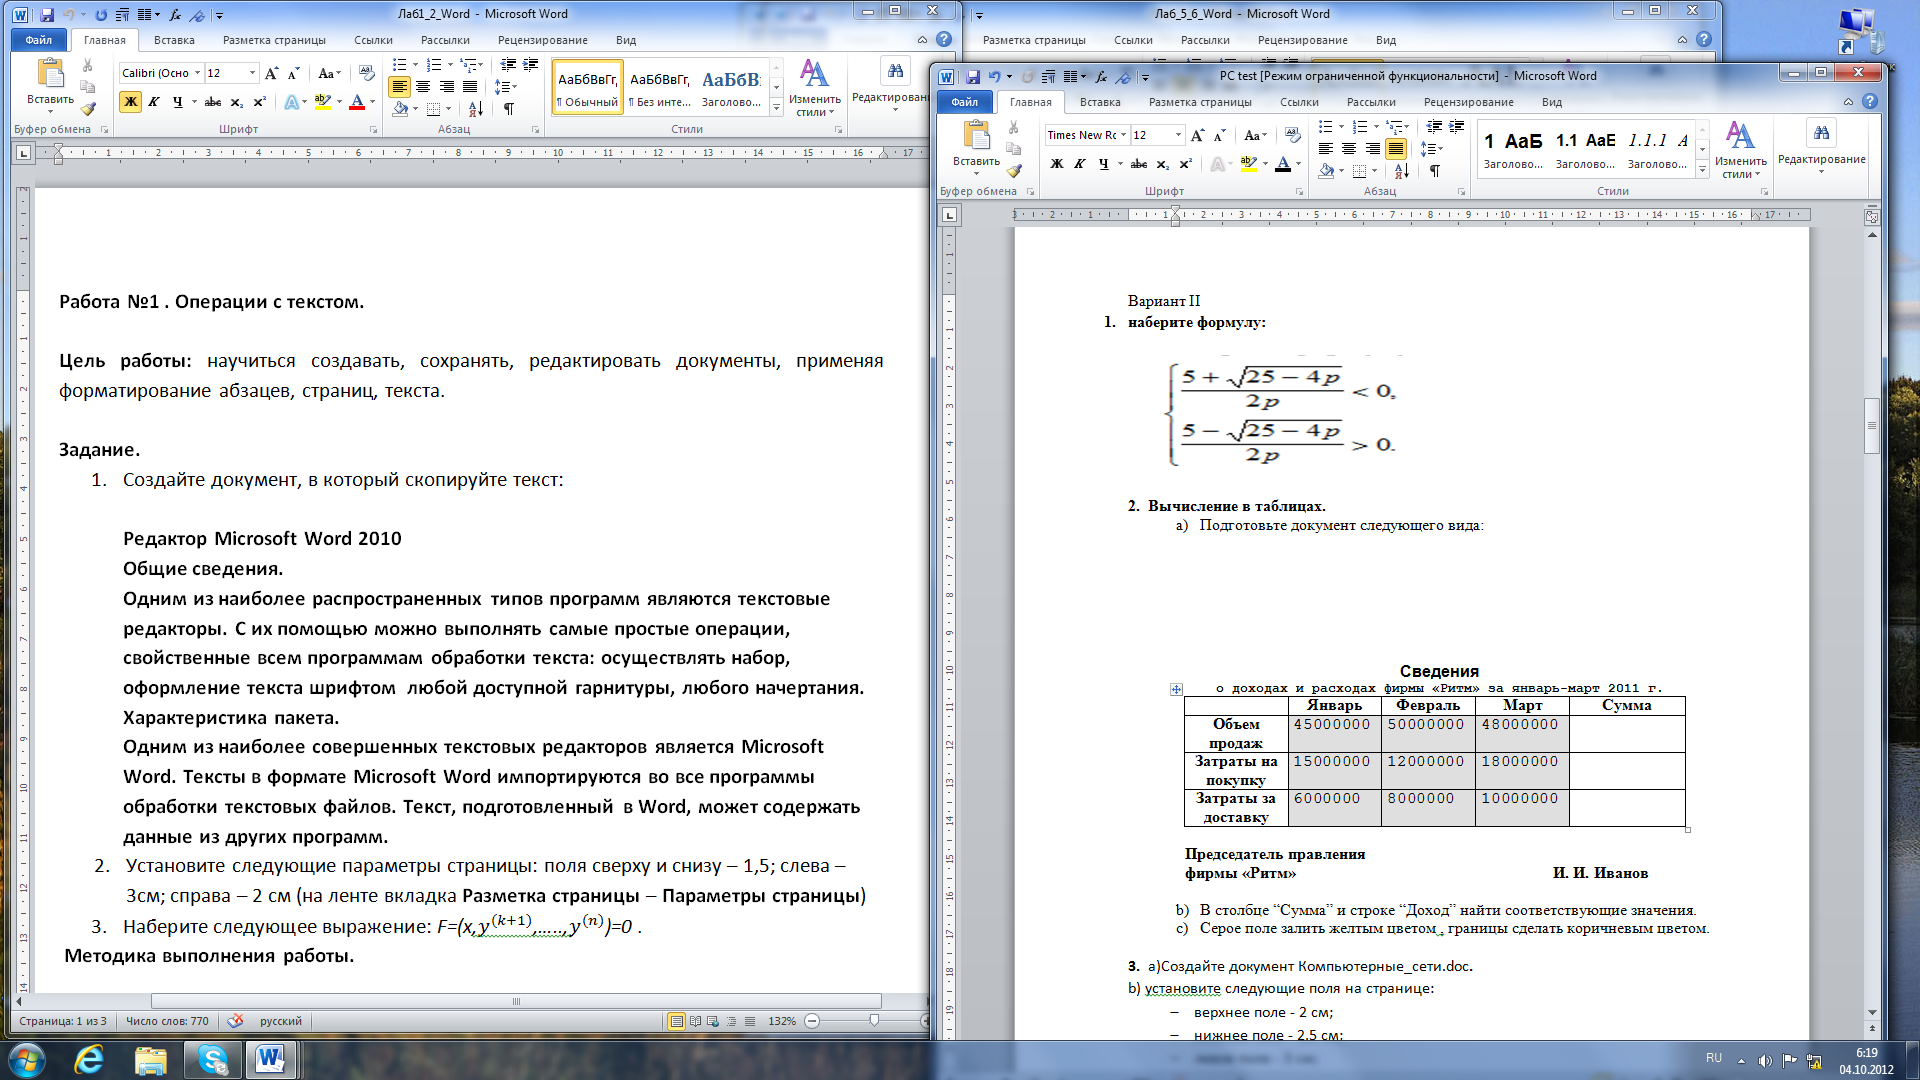Expand styles gallery More arrow in Лаб1_2_Word
This screenshot has height=1080, width=1920.
[x=776, y=106]
